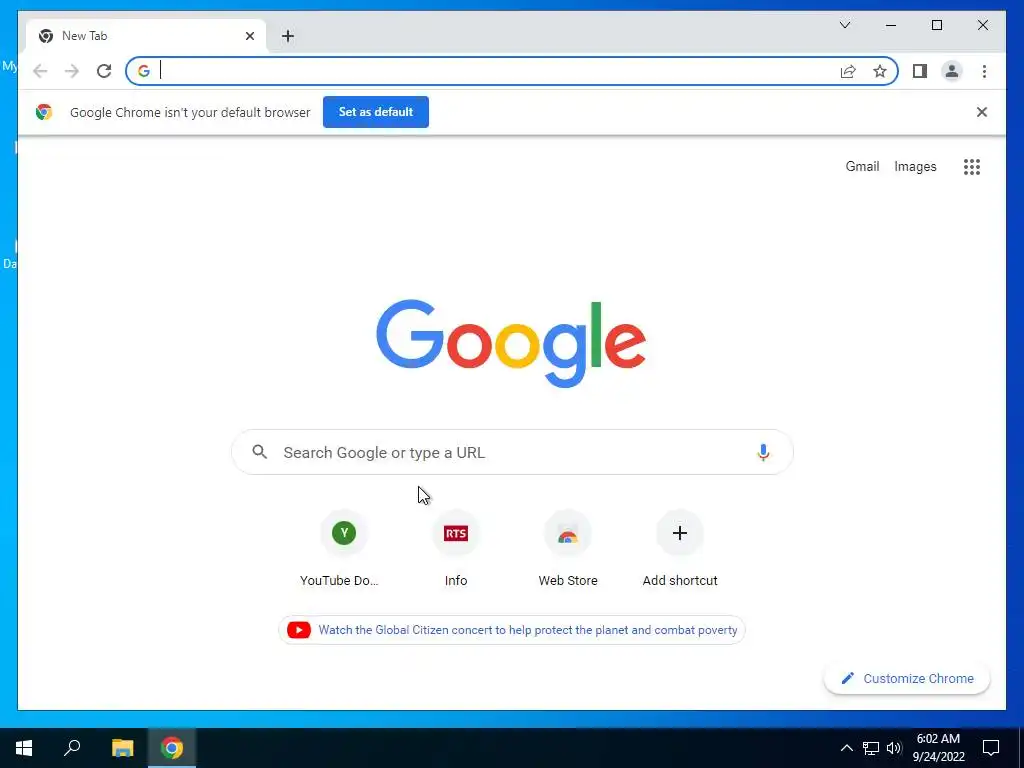Go back using the back arrow

(40, 71)
